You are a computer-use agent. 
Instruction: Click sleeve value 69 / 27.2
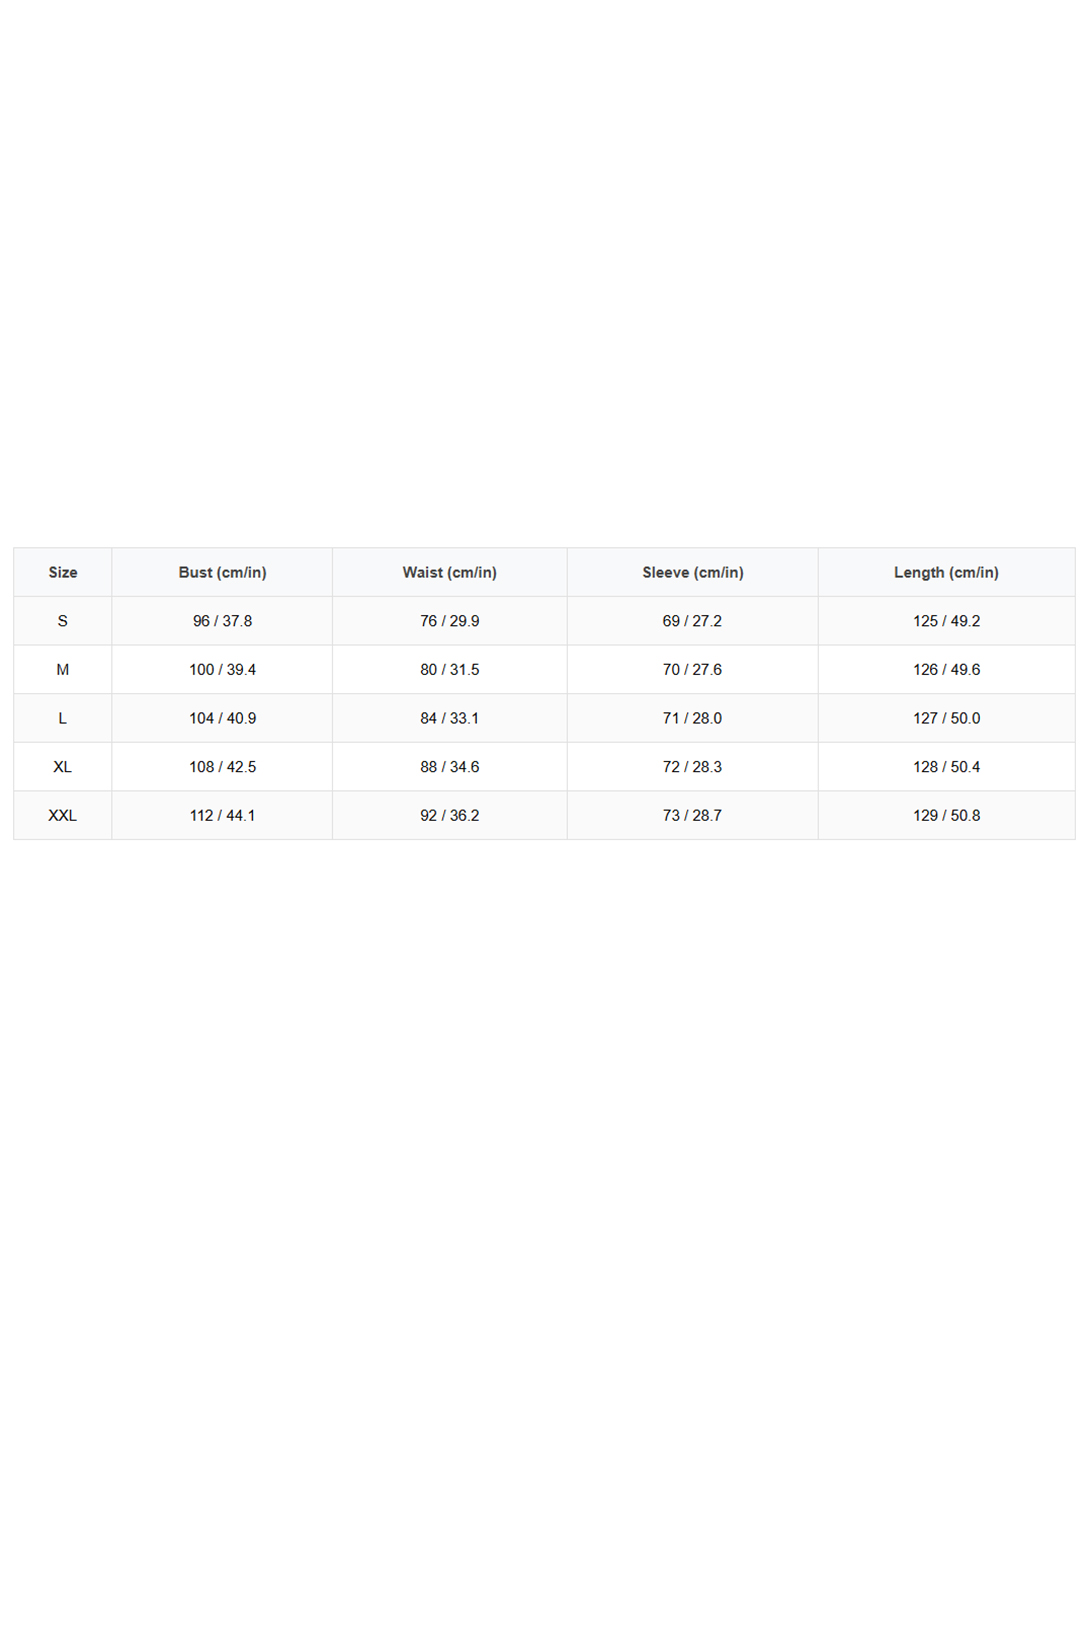pyautogui.click(x=693, y=621)
